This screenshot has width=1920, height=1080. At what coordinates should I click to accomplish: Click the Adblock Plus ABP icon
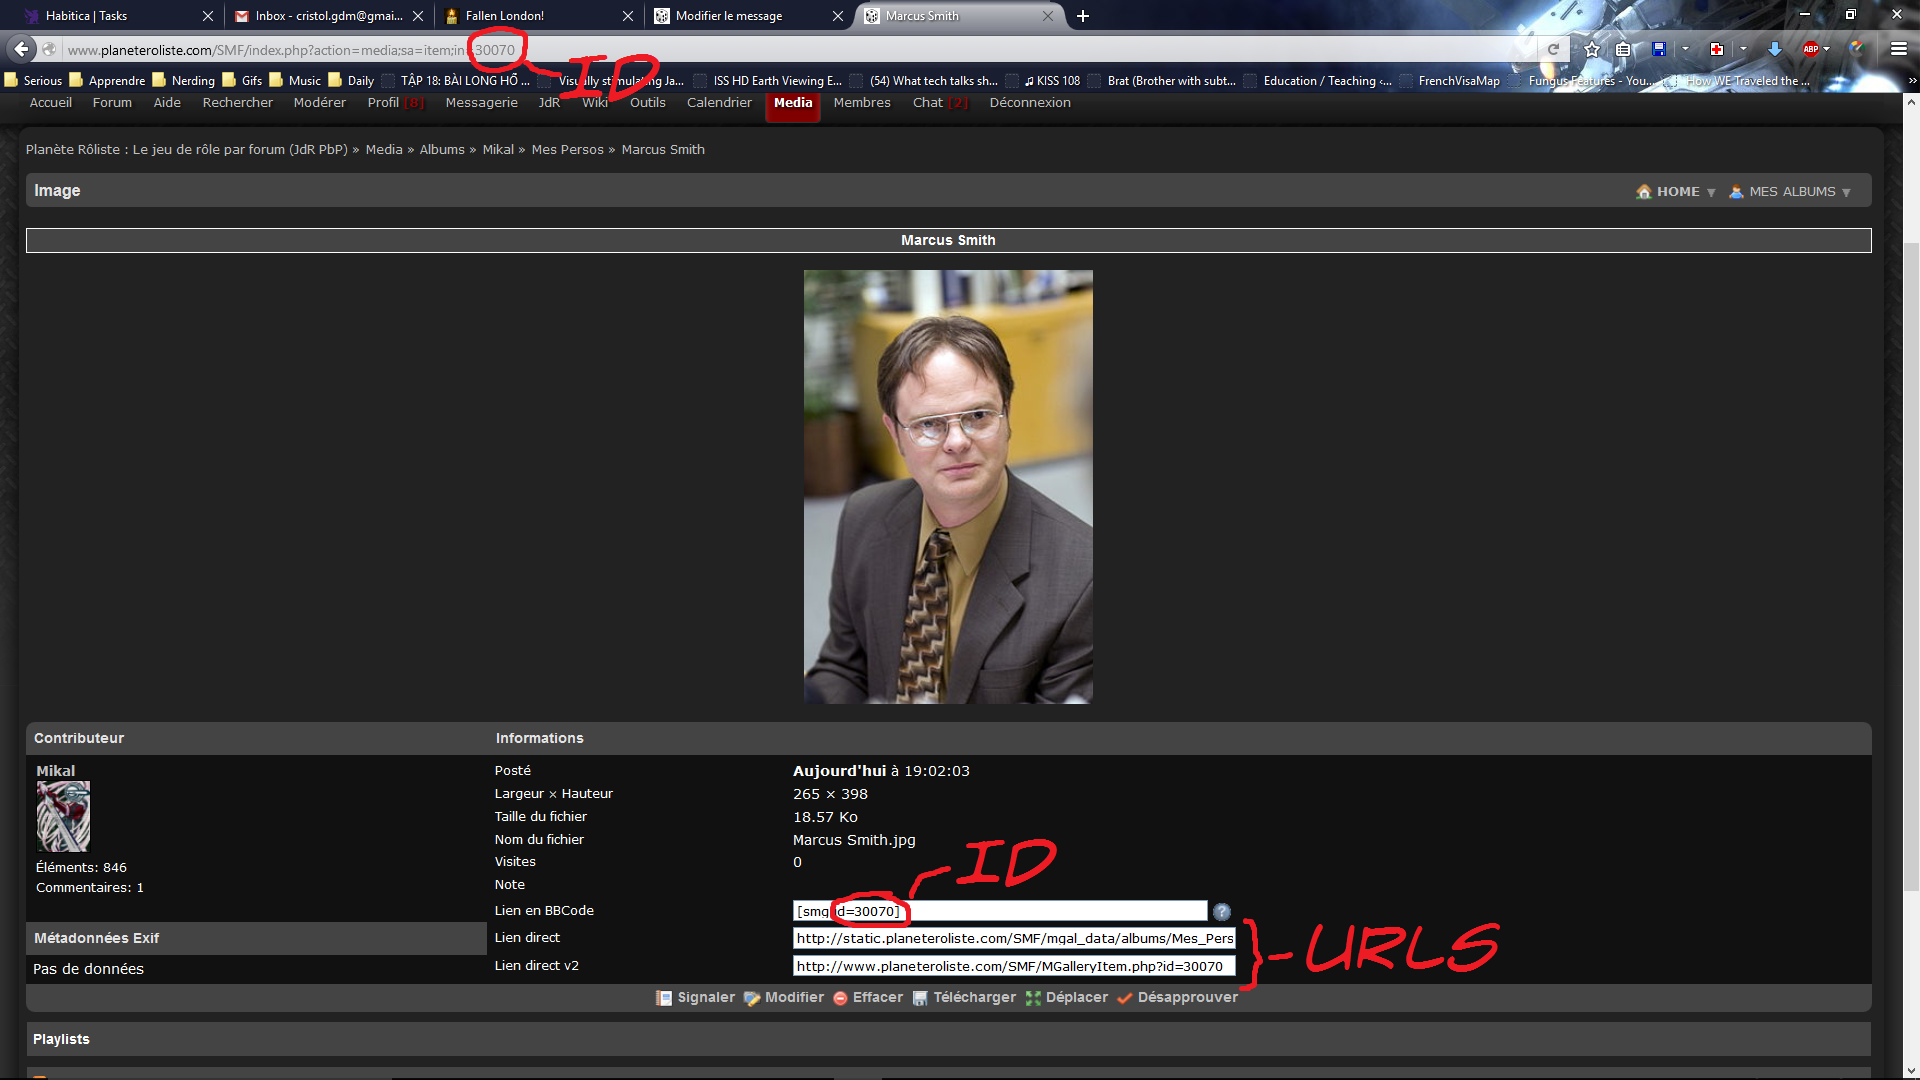tap(1810, 49)
